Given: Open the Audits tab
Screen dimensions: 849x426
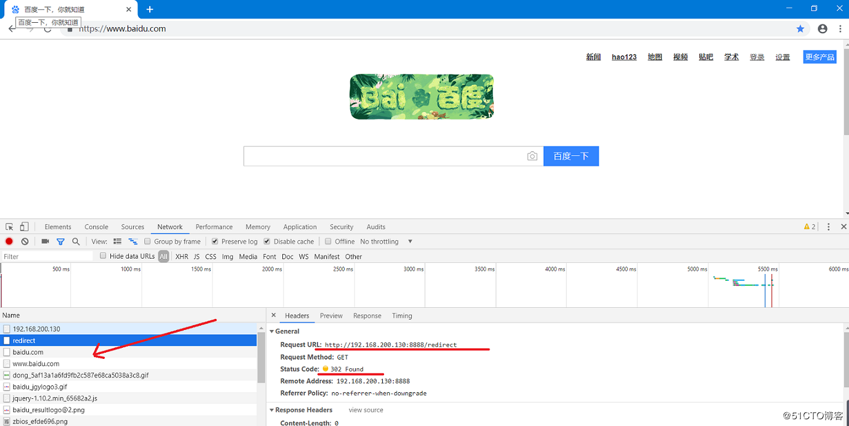Looking at the screenshot, I should tap(376, 227).
